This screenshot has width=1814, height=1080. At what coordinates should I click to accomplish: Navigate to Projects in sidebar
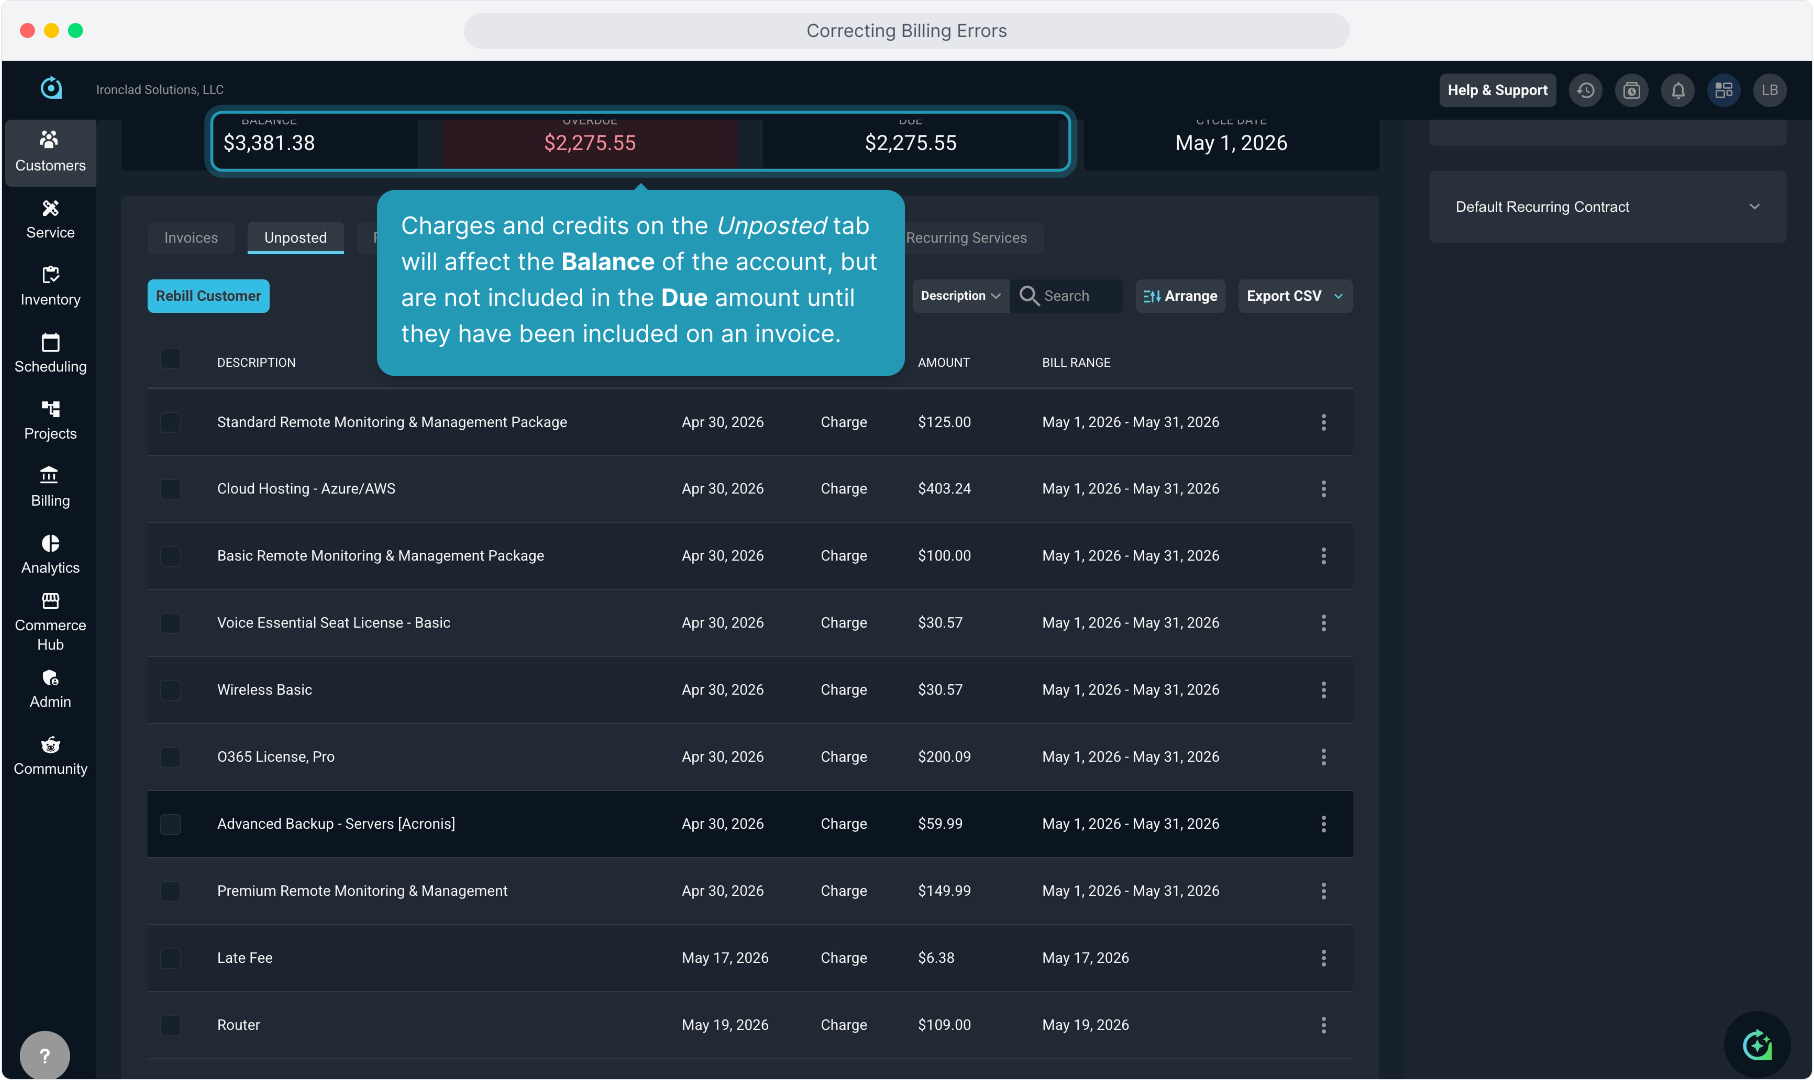[x=50, y=420]
